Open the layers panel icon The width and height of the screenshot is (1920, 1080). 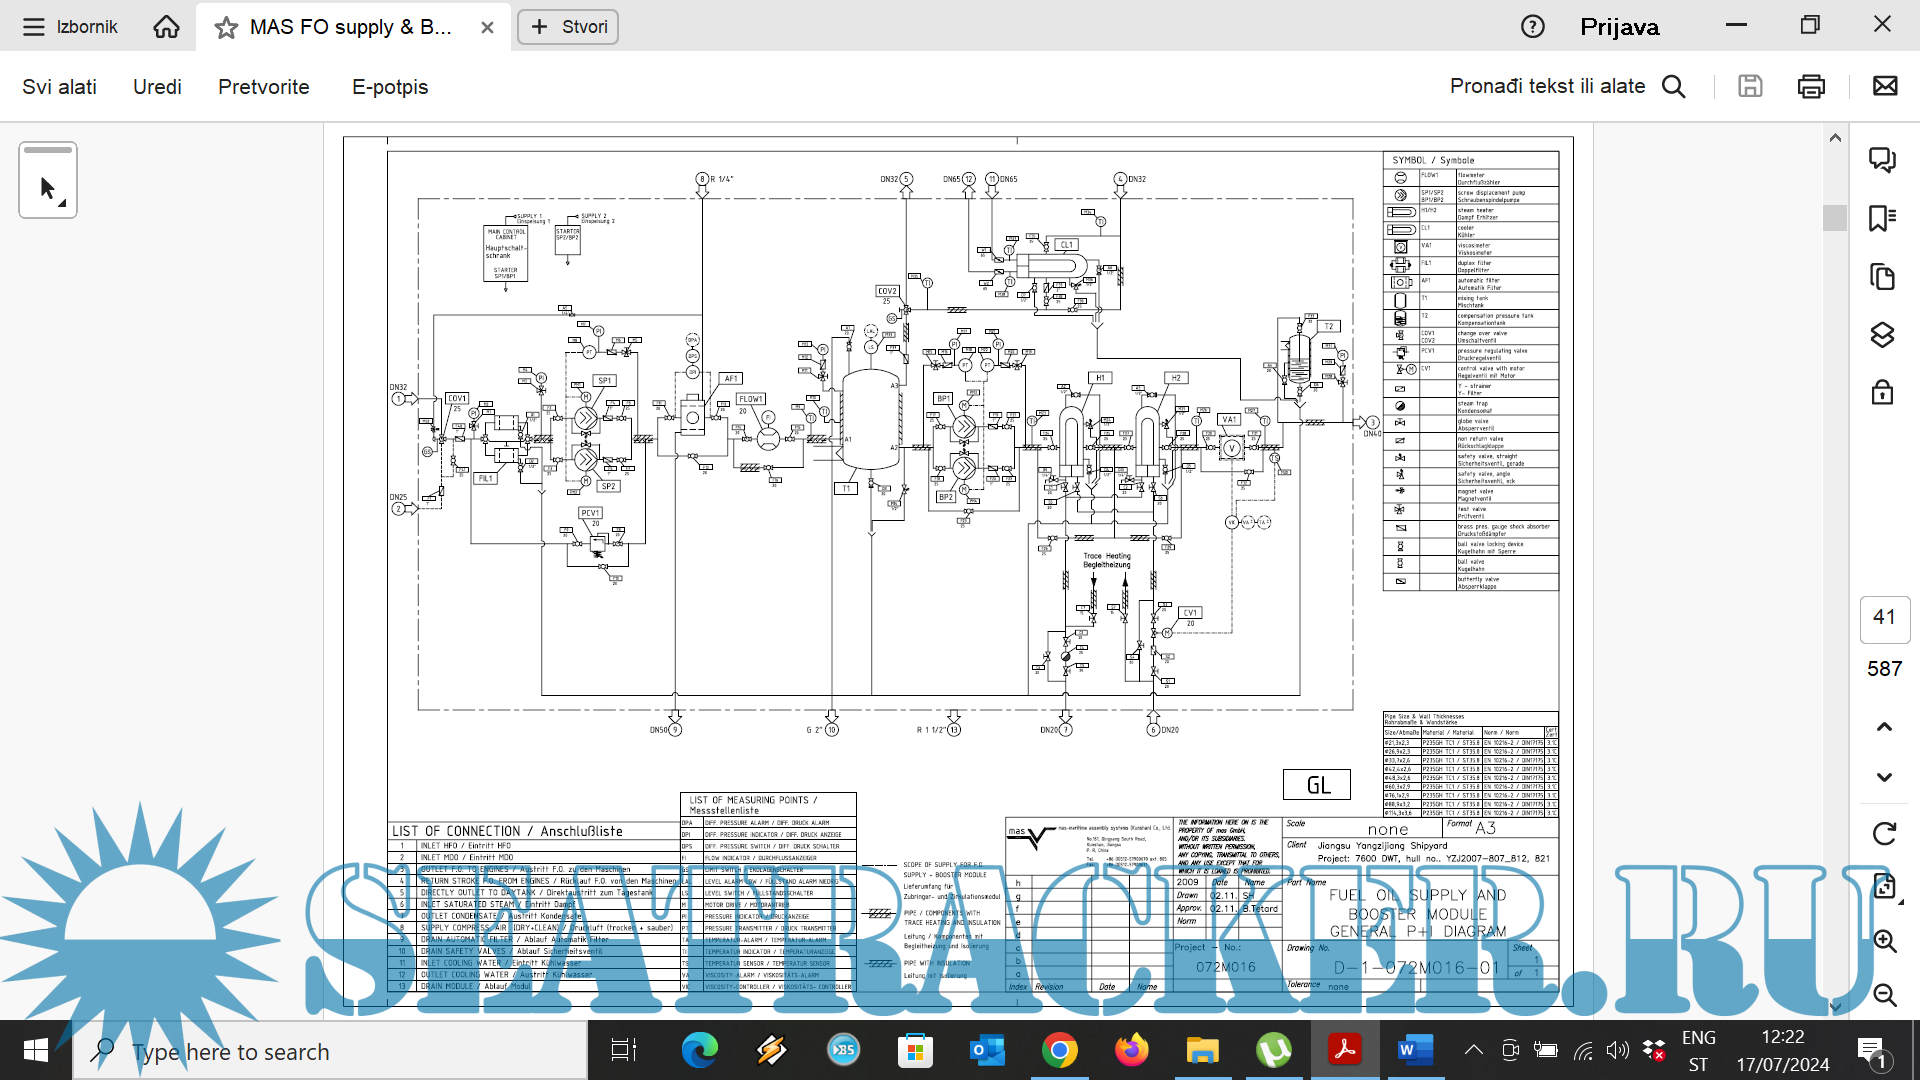1883,335
